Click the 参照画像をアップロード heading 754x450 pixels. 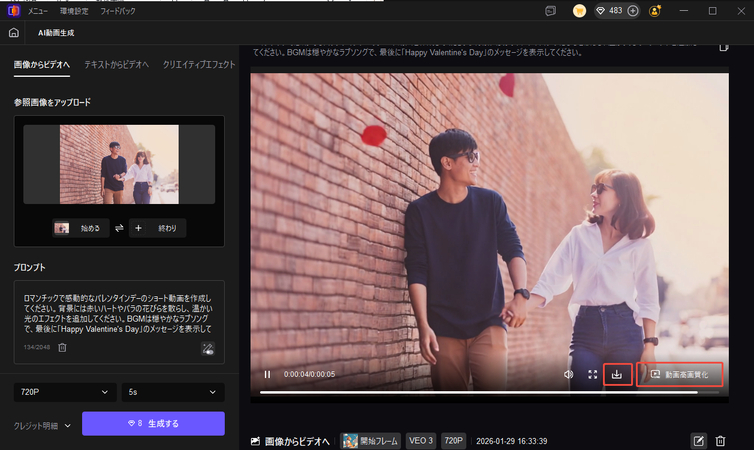coord(52,102)
